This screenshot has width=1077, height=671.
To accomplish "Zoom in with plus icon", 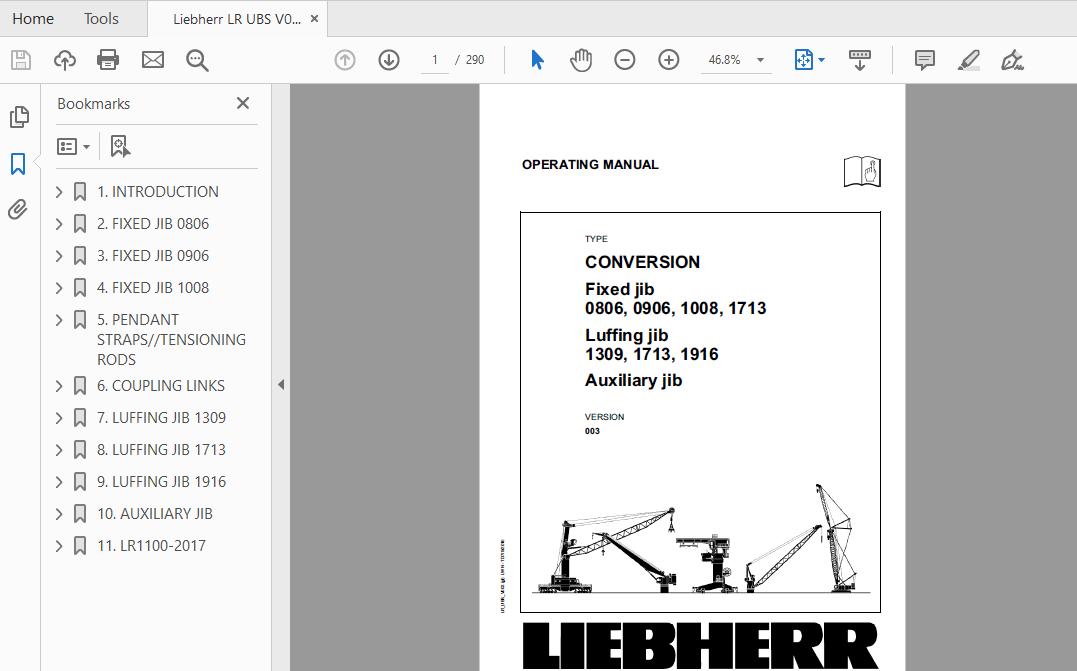I will coord(668,60).
